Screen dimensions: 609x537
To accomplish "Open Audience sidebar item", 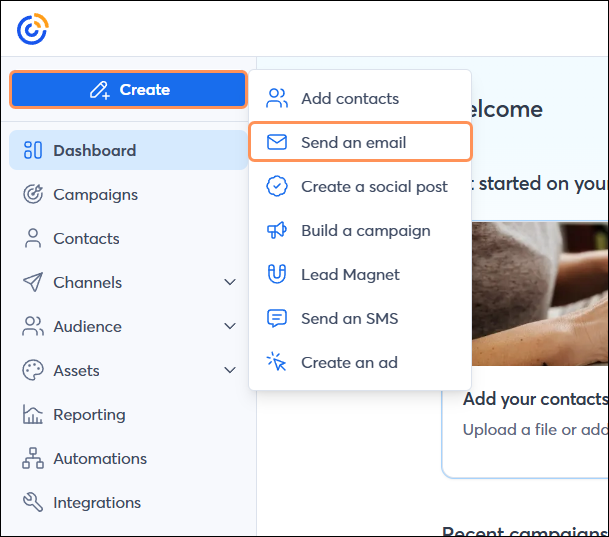I will point(129,327).
